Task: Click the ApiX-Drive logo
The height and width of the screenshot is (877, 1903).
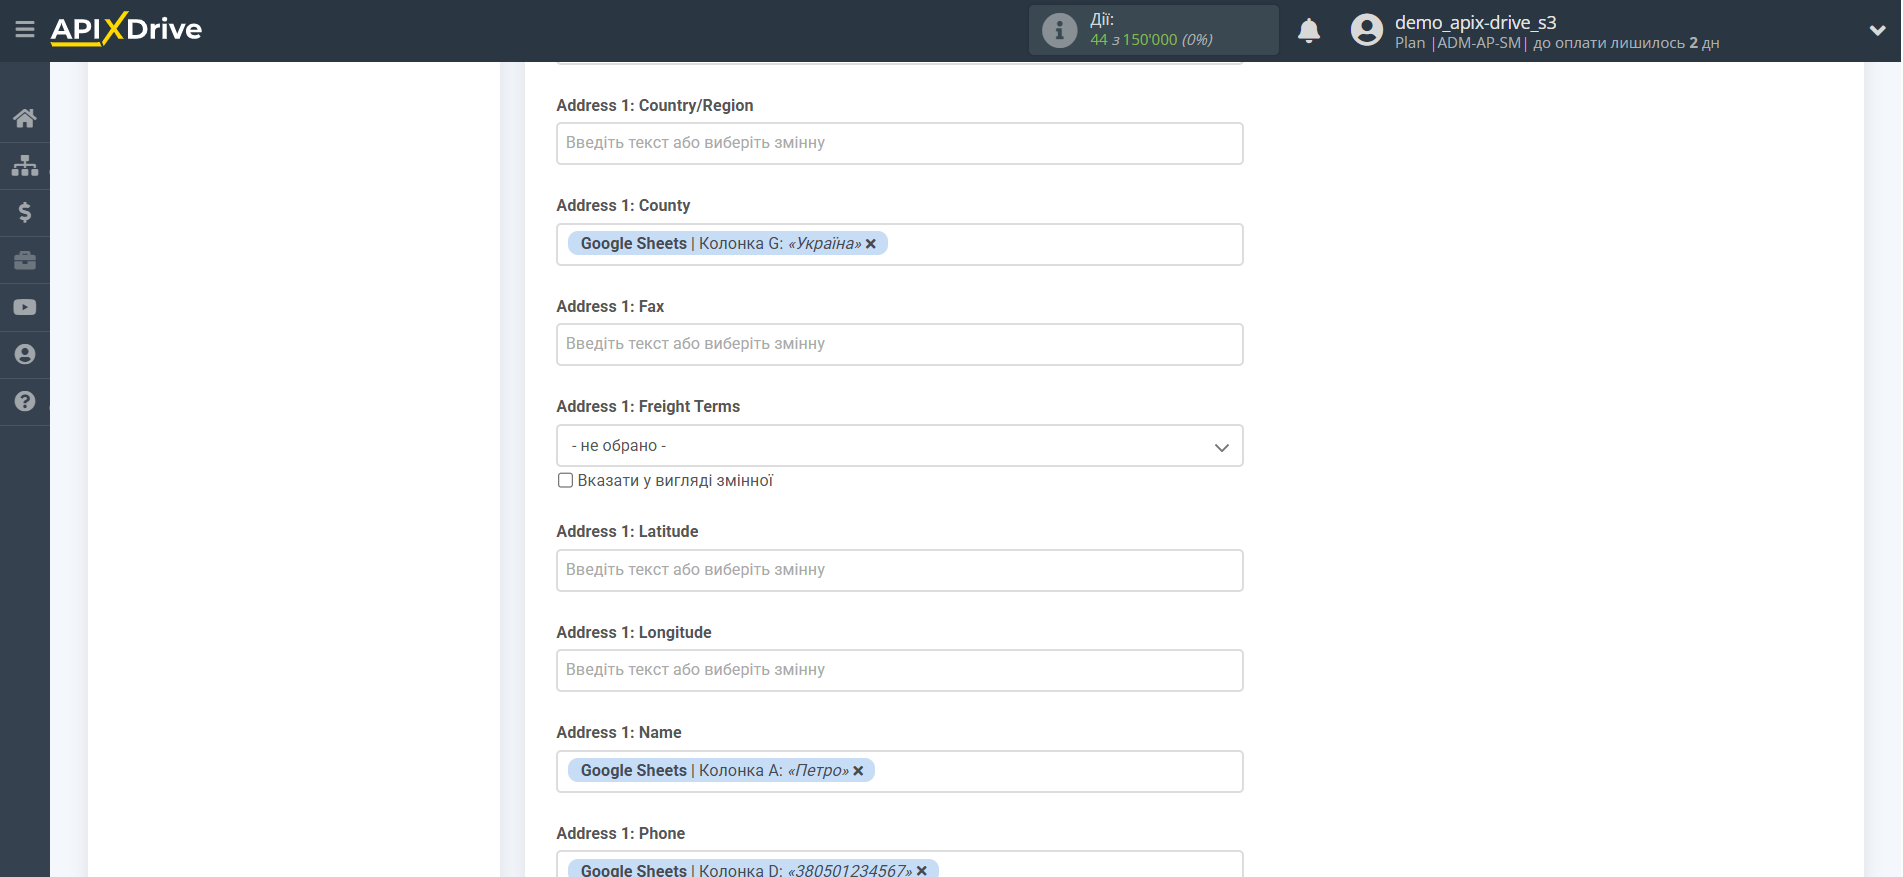Action: click(126, 29)
